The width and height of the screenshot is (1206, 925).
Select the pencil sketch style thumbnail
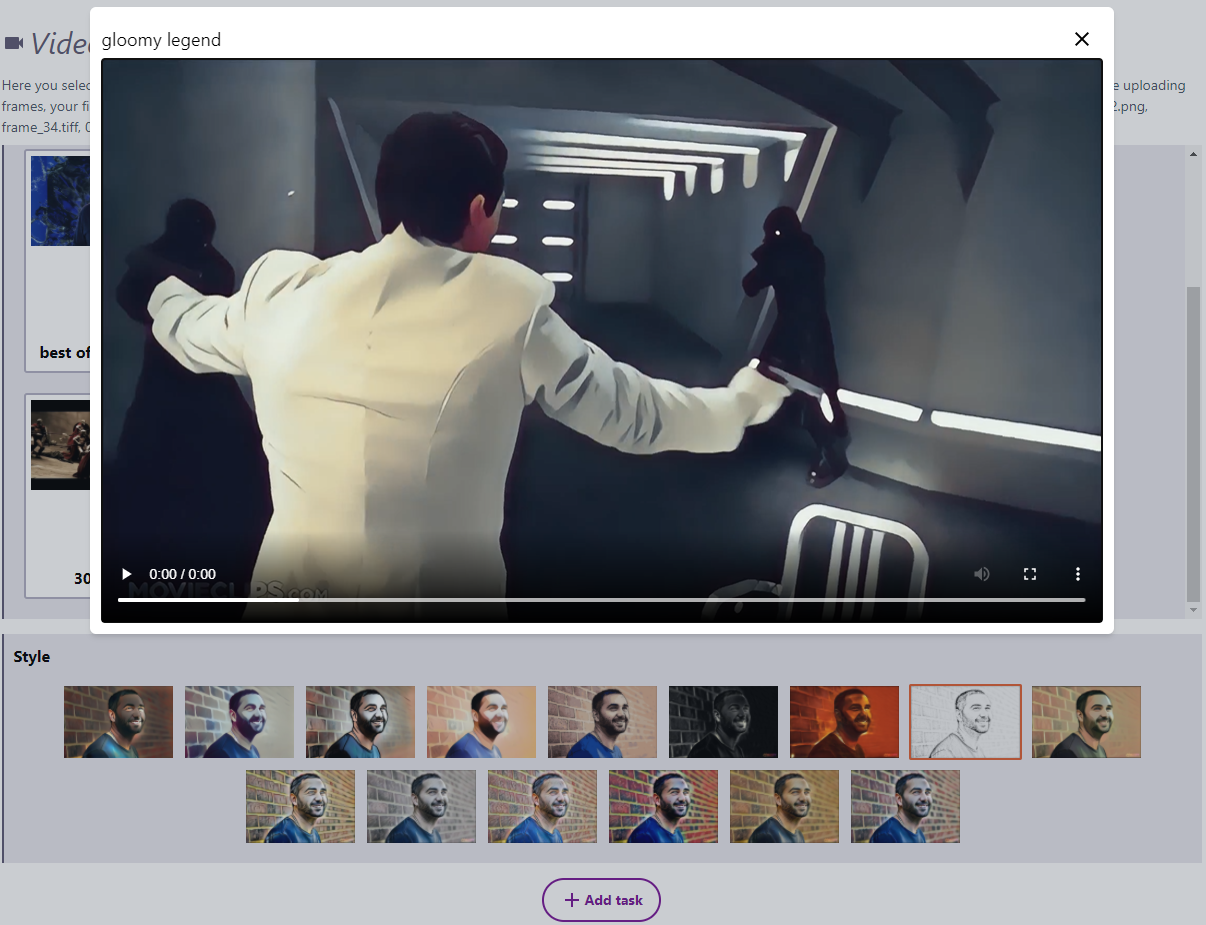coord(965,722)
